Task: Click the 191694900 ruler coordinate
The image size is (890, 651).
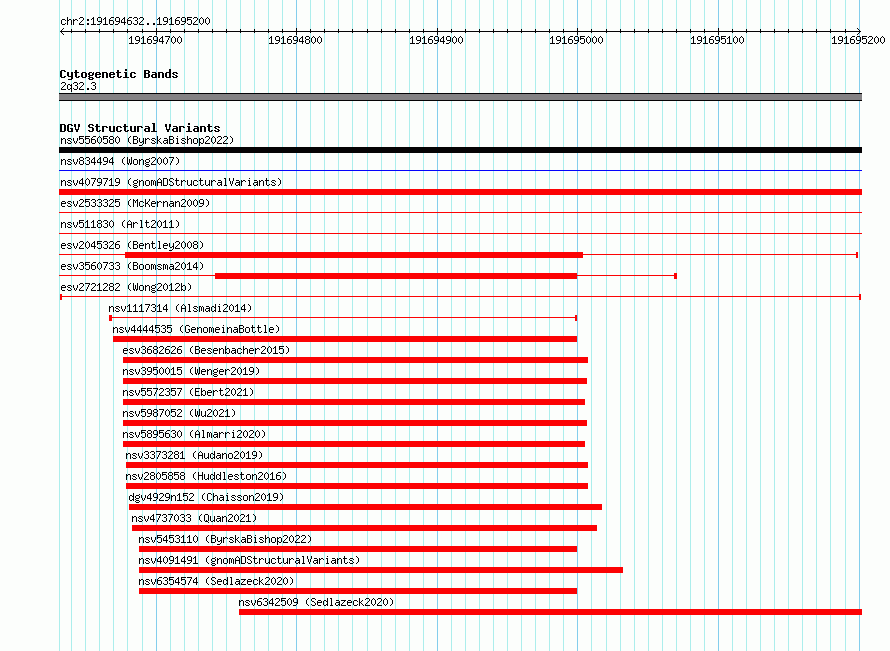Action: [x=436, y=40]
